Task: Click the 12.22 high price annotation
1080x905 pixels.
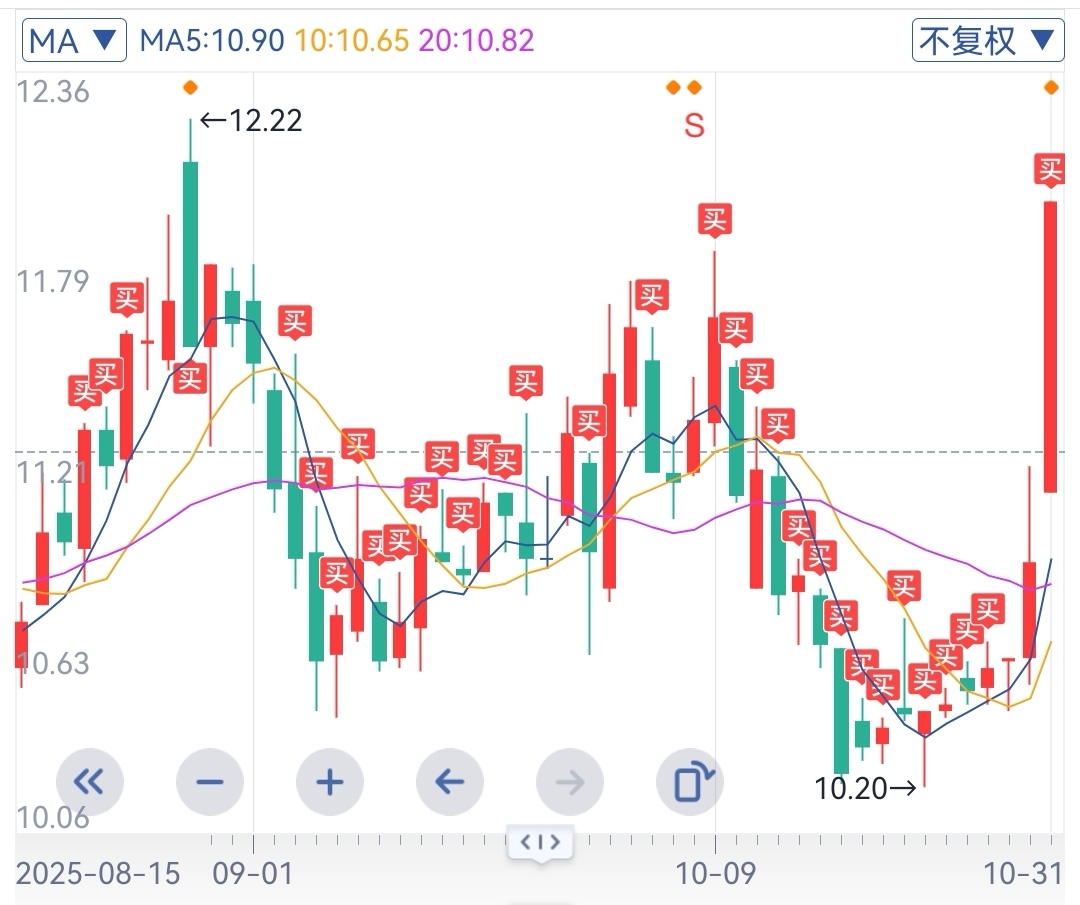Action: click(x=251, y=121)
